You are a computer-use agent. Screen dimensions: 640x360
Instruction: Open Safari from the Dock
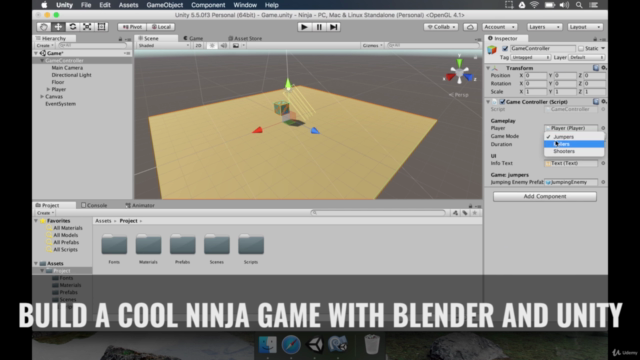pos(291,344)
